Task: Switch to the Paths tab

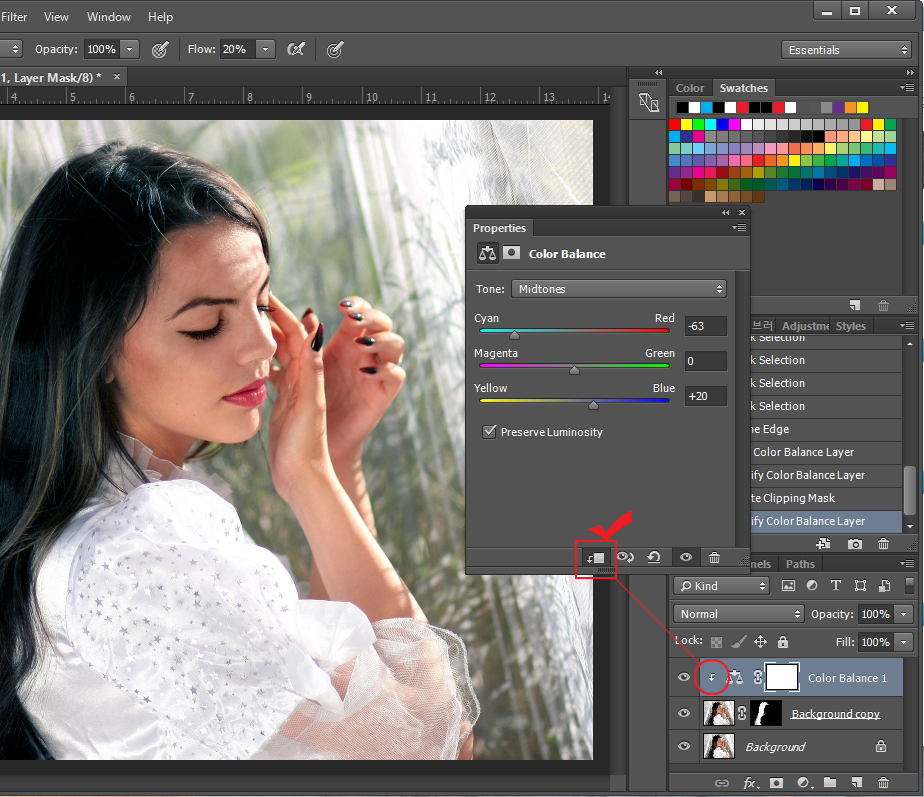Action: tap(800, 564)
